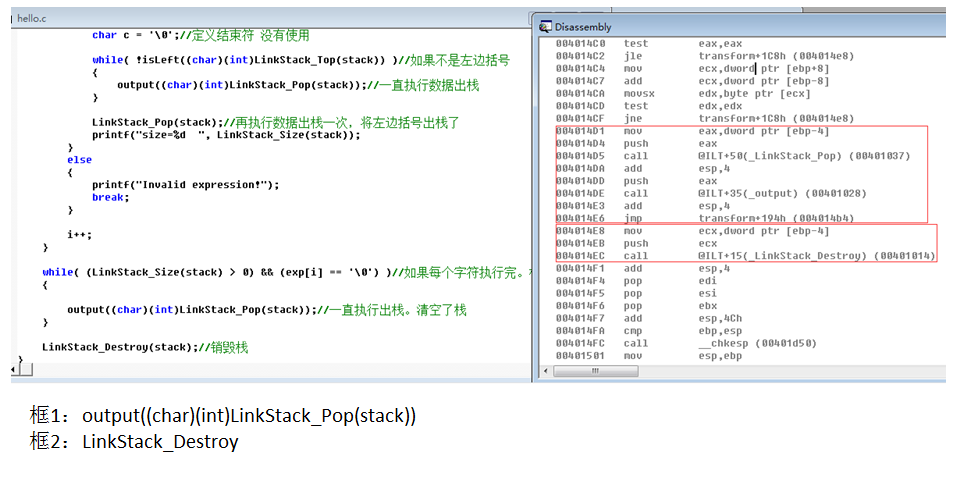Click the Disassembly horizontal scrollbar thumb
This screenshot has height=478, width=965.
[595, 371]
